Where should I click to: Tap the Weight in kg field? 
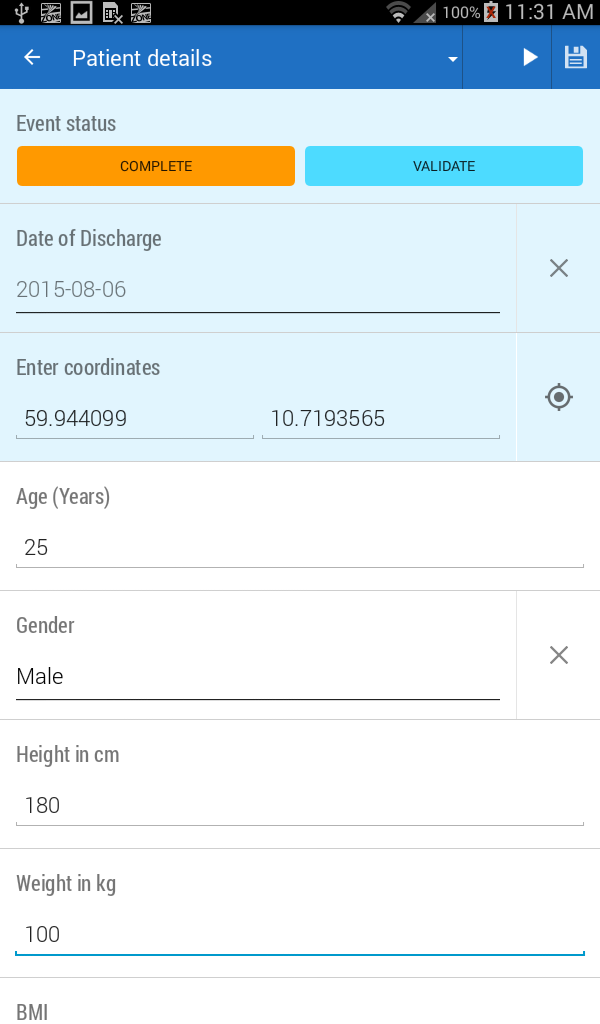299,935
